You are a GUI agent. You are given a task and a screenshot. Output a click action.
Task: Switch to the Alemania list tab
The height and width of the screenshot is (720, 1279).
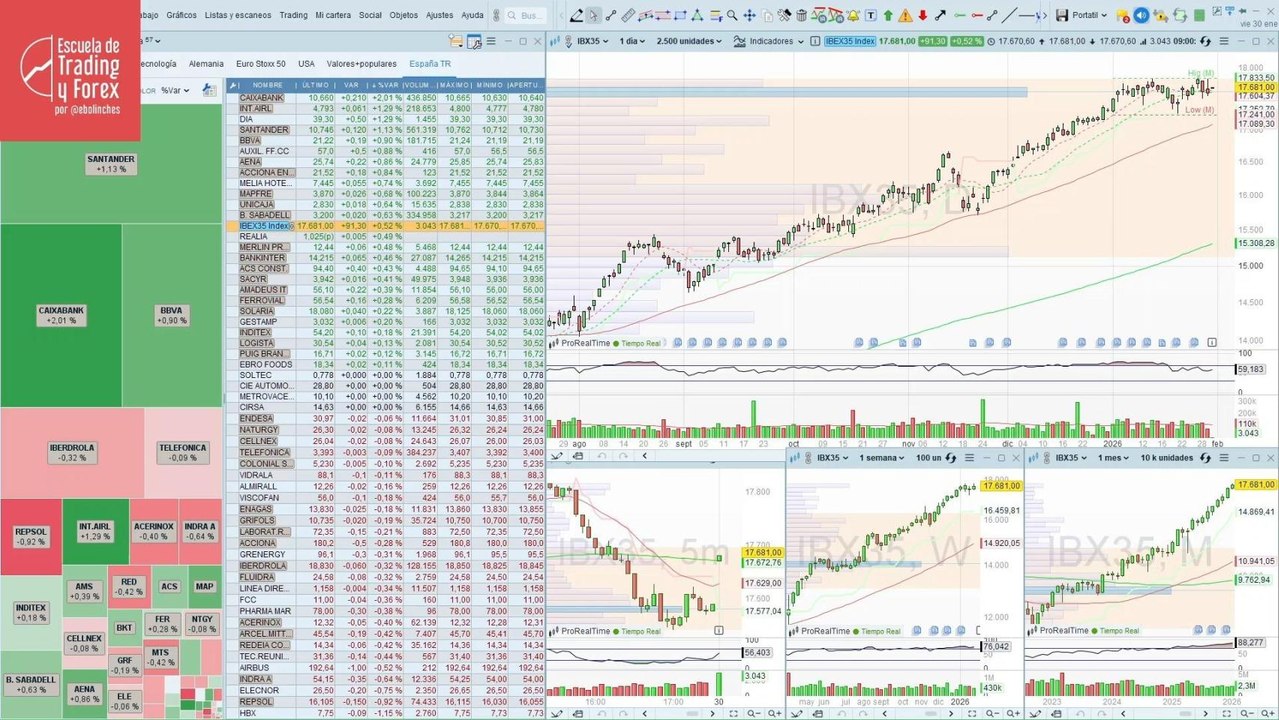pos(206,63)
